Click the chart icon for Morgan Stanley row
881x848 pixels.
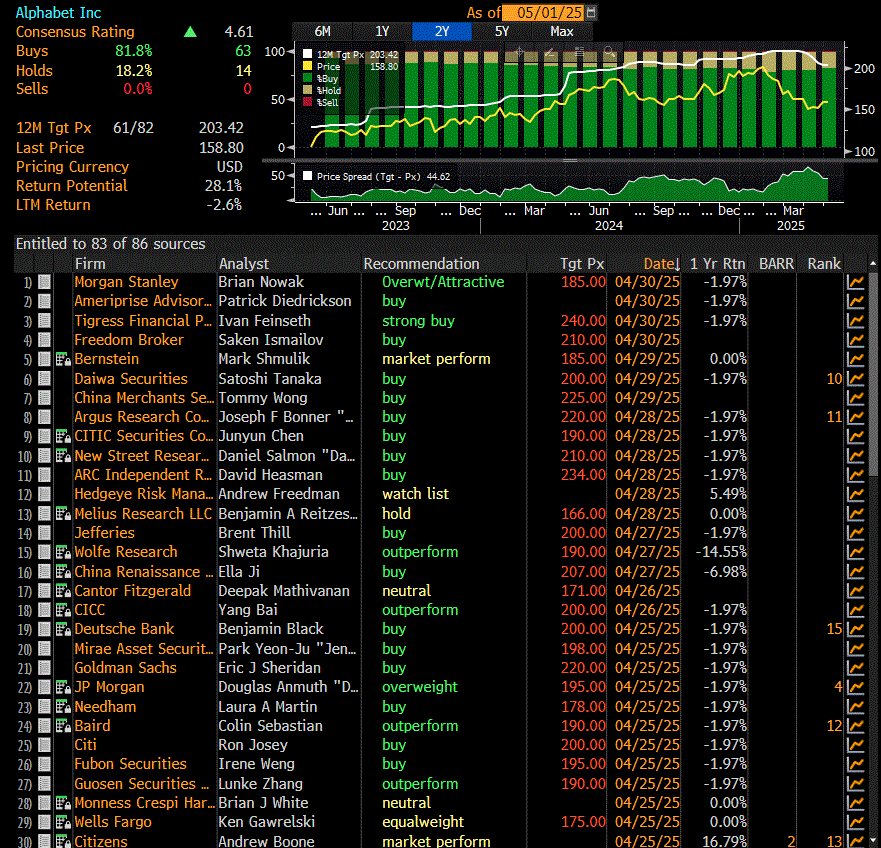point(856,282)
